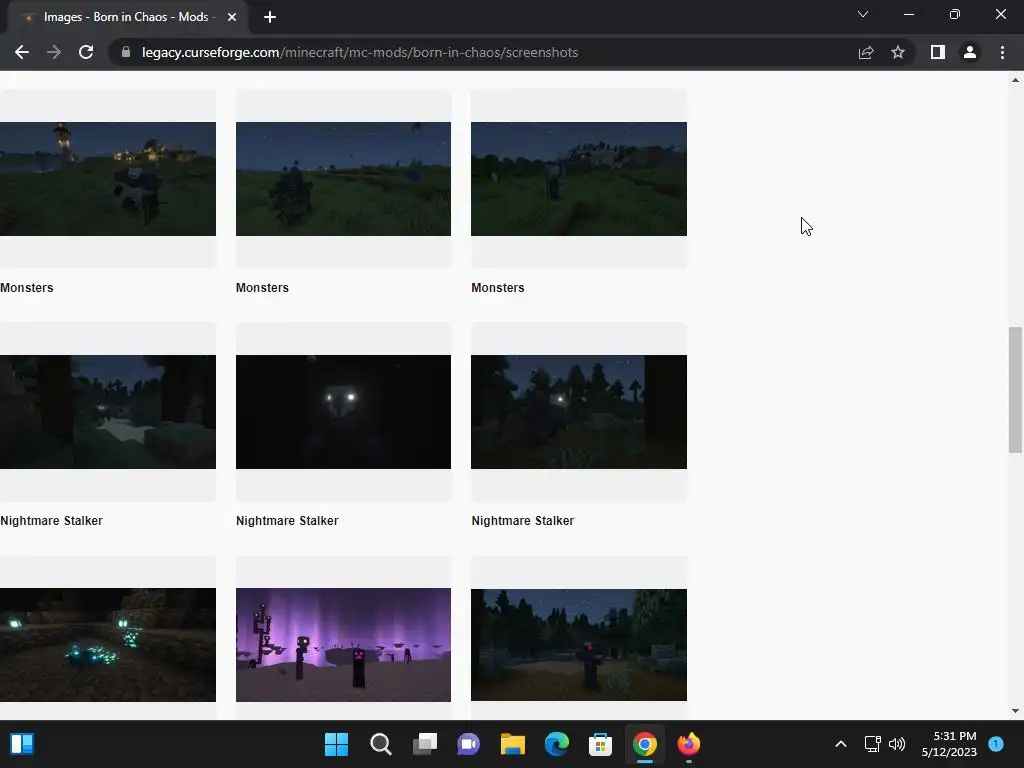Reload the CurseForge page
The height and width of the screenshot is (768, 1024).
[86, 52]
